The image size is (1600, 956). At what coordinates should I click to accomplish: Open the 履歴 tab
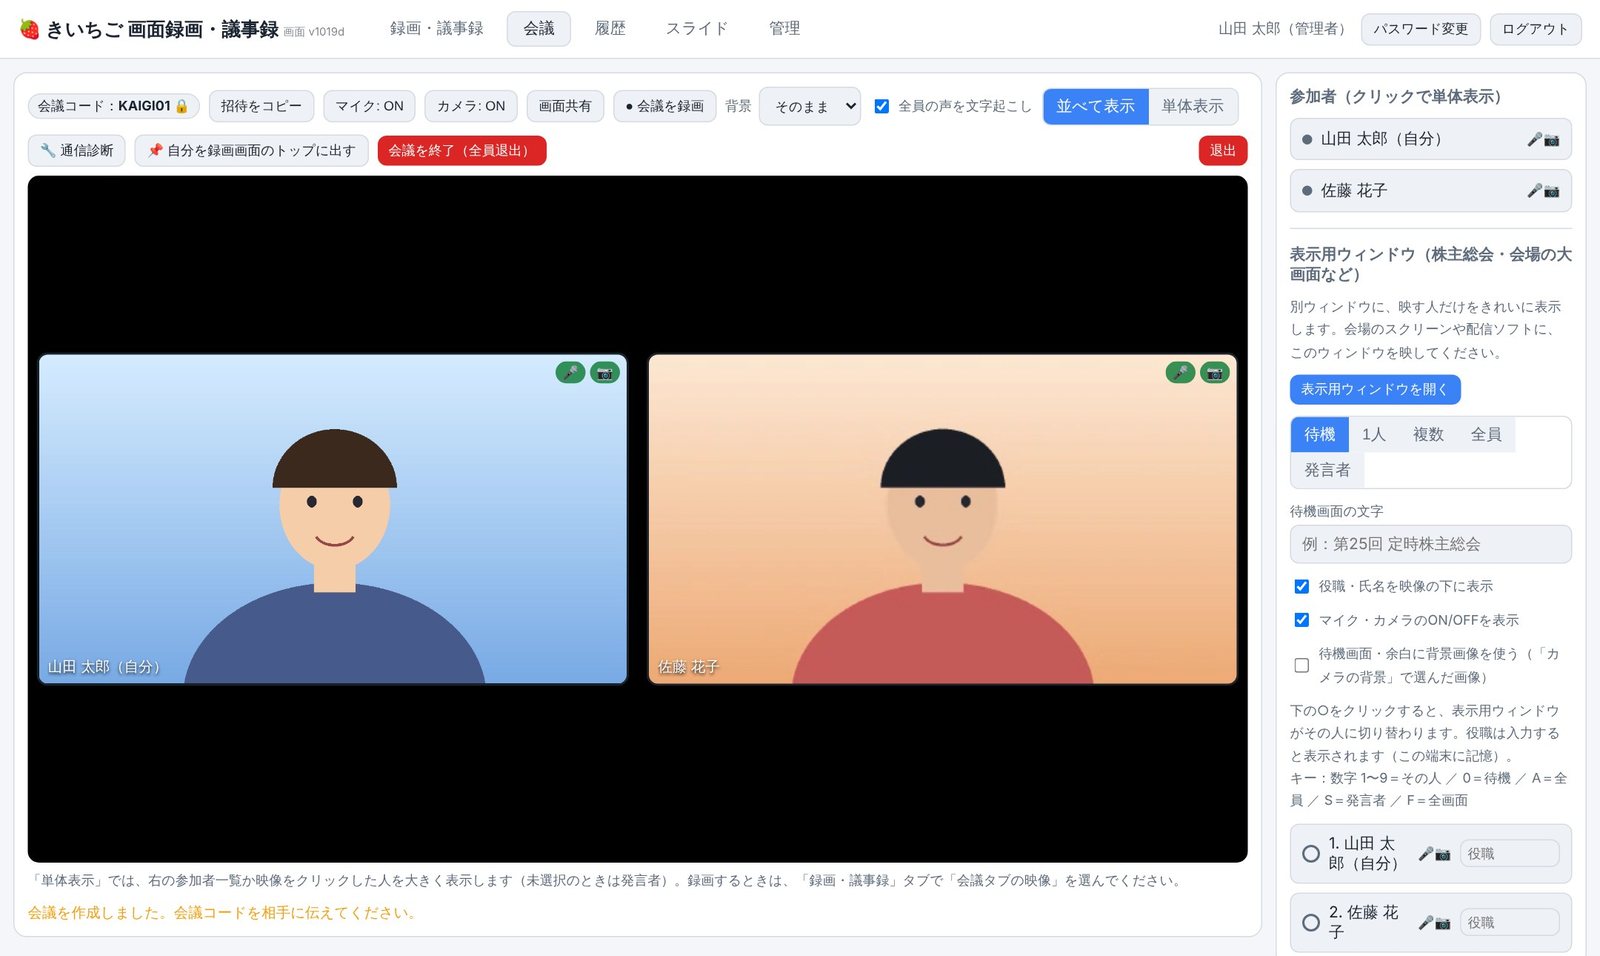(610, 29)
